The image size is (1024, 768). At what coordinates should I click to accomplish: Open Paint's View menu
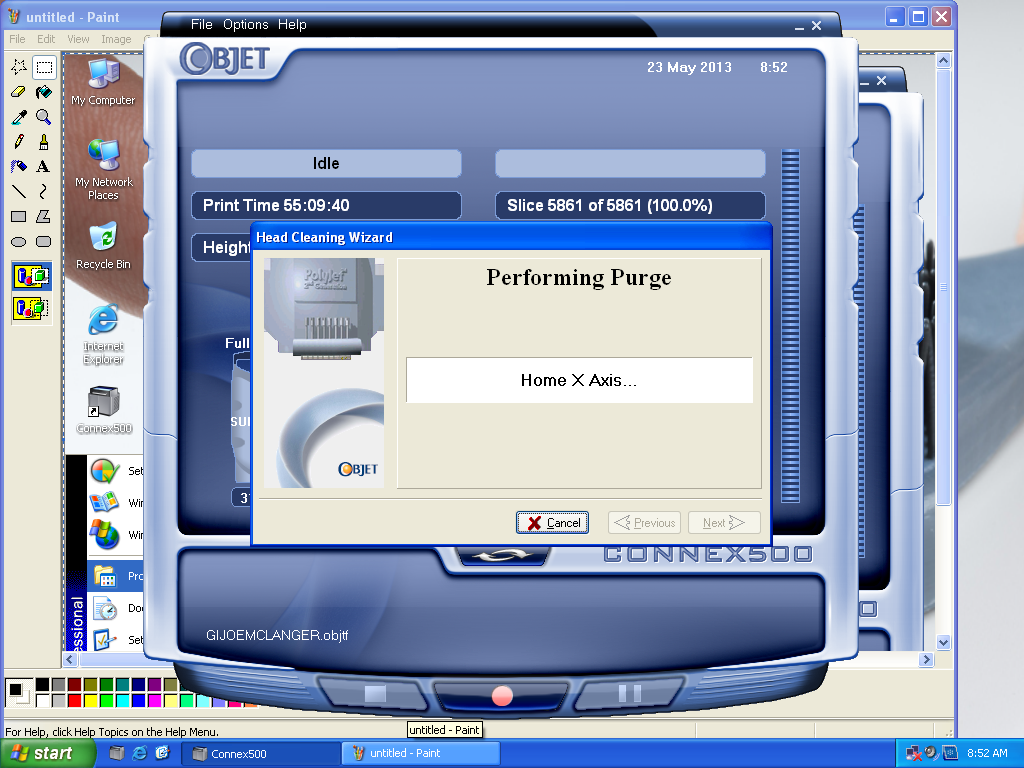pyautogui.click(x=78, y=39)
